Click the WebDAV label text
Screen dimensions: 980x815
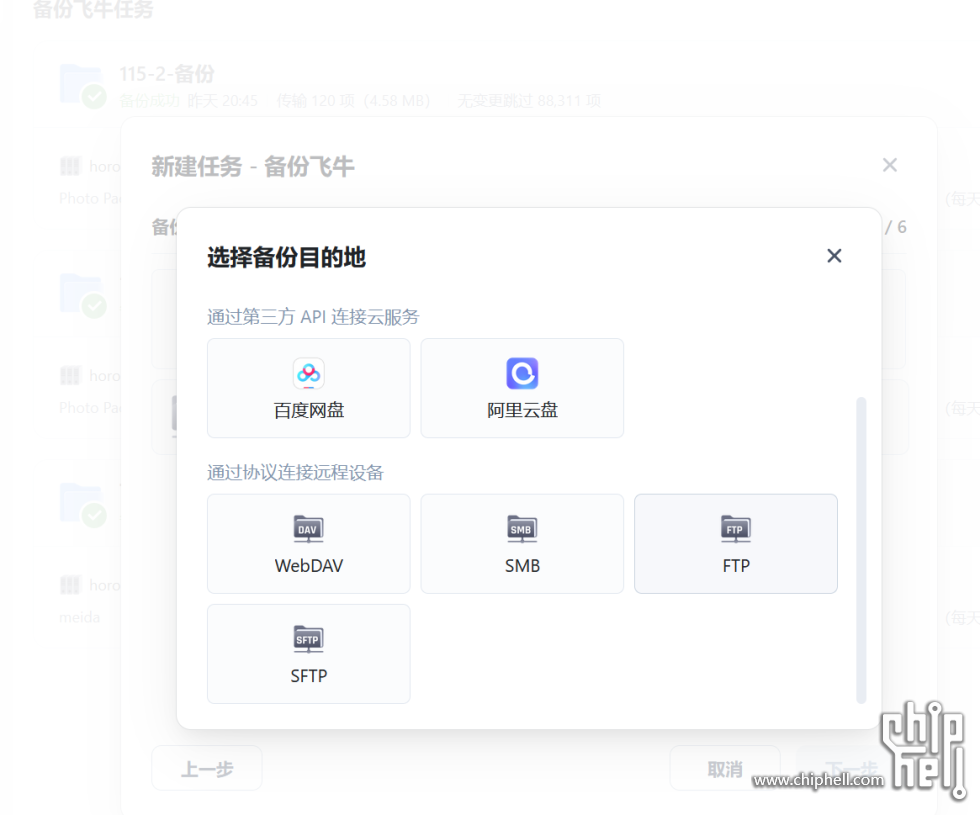pyautogui.click(x=309, y=566)
